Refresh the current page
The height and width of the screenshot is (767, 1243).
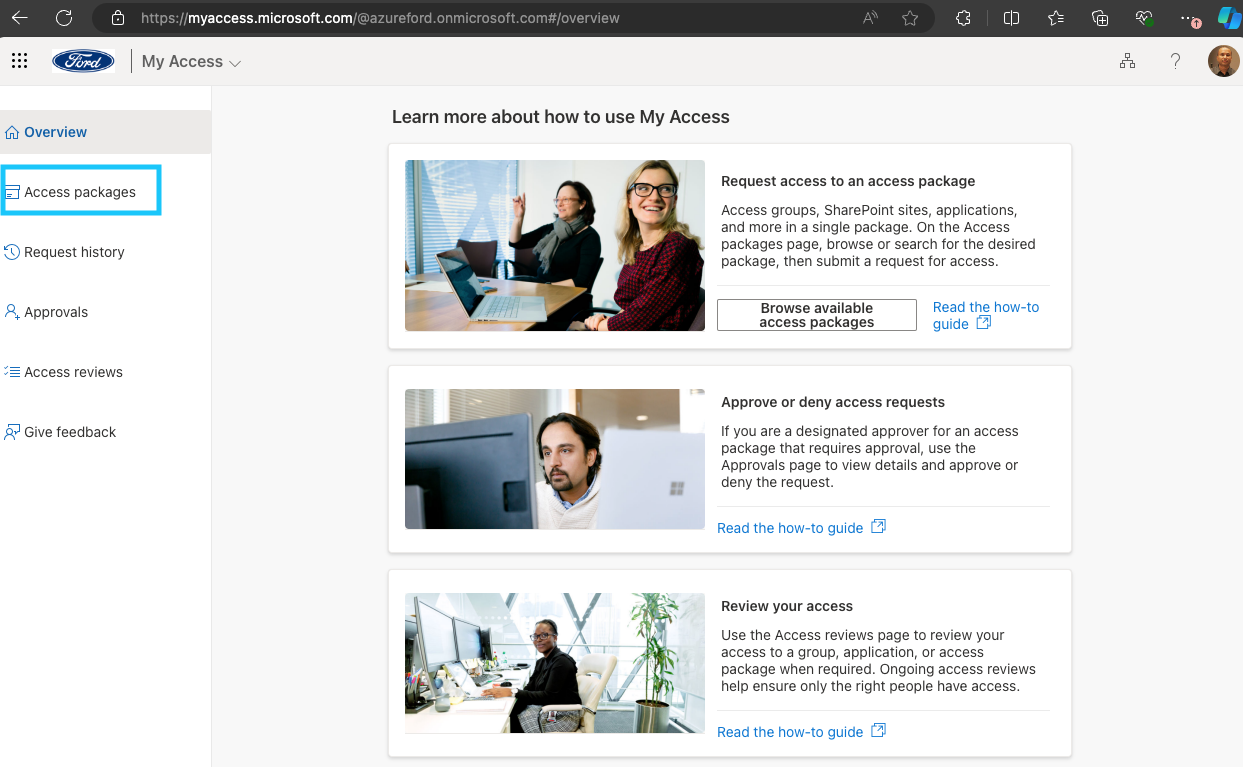[x=64, y=18]
